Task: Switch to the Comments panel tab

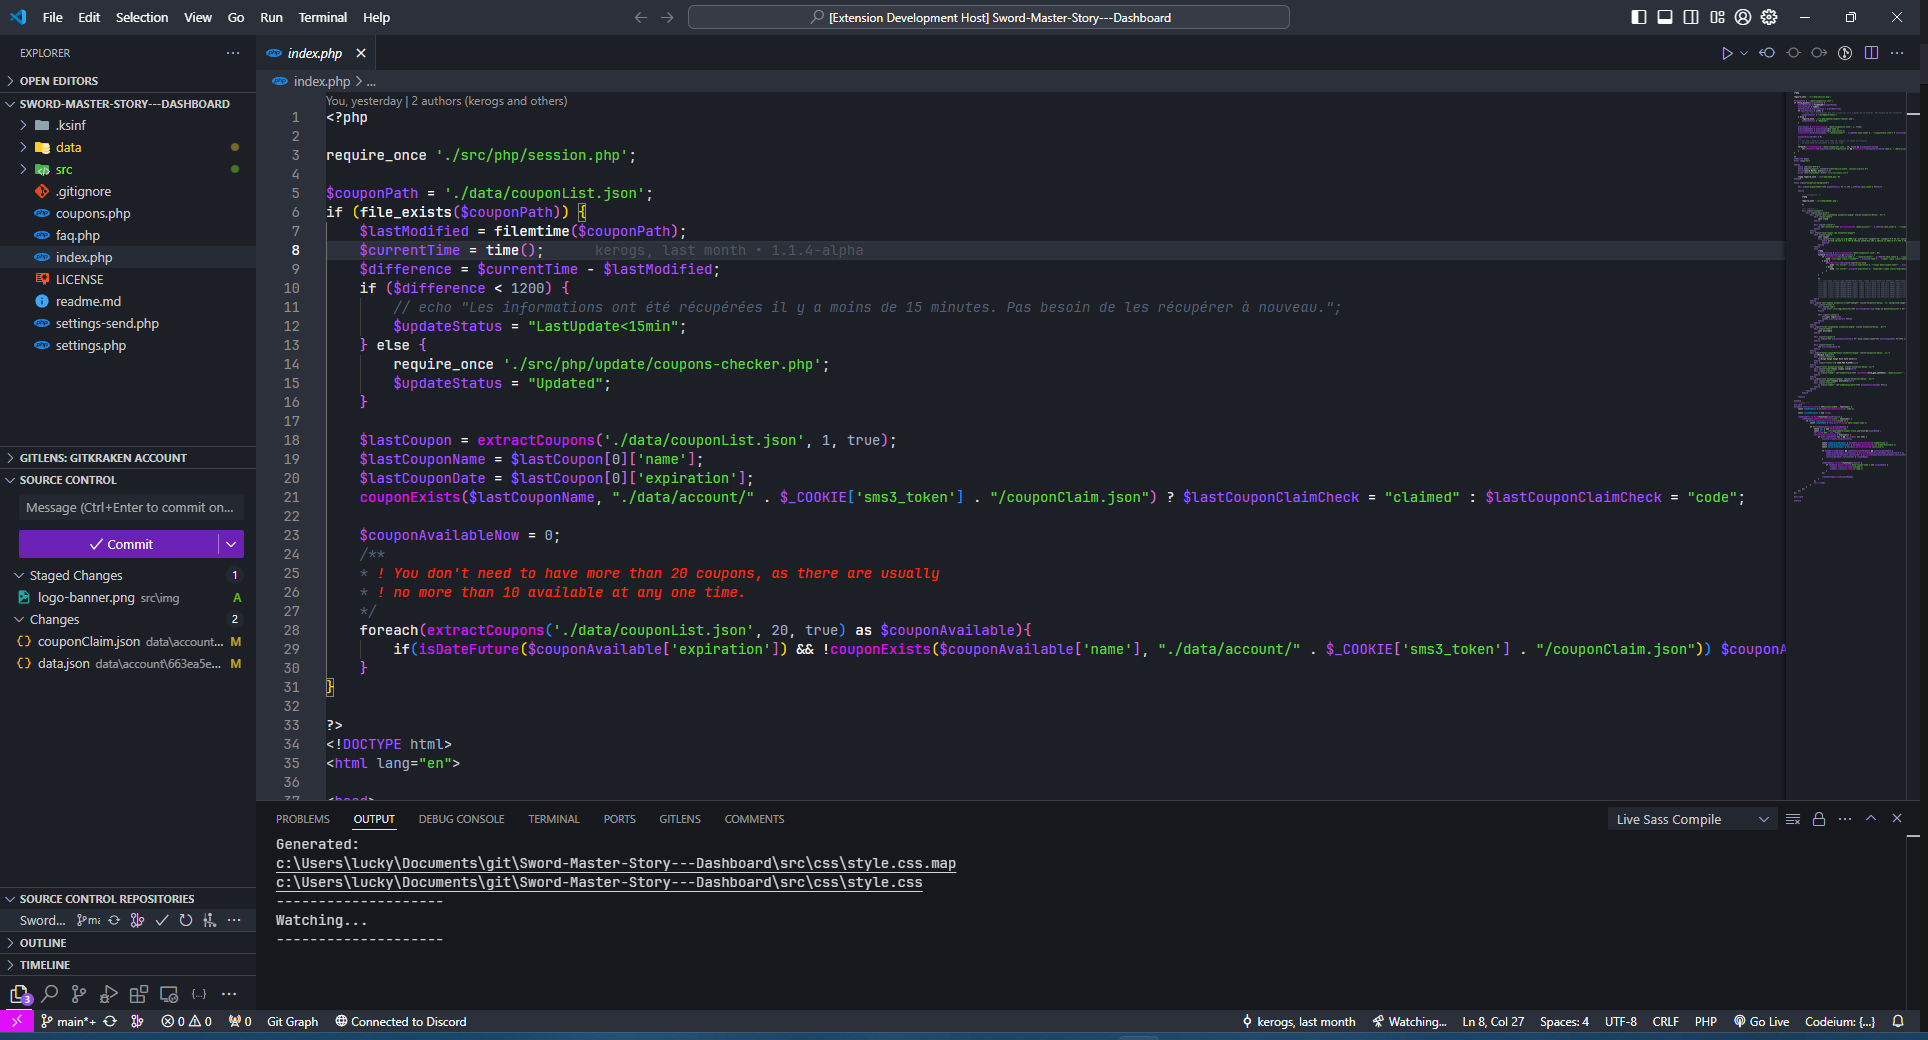Action: pos(754,819)
